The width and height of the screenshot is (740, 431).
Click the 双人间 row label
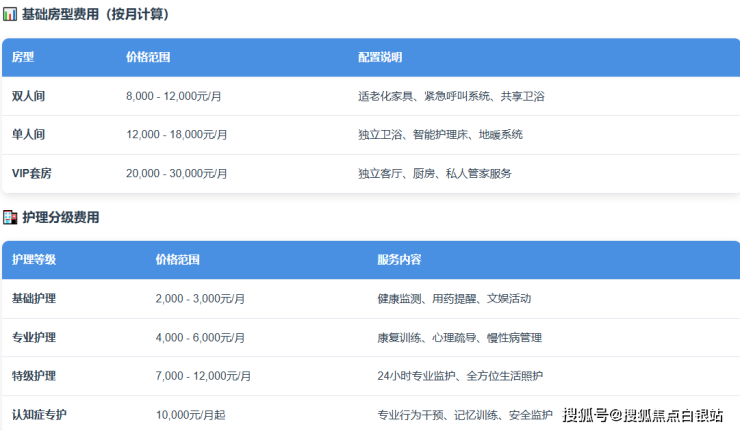coord(28,96)
